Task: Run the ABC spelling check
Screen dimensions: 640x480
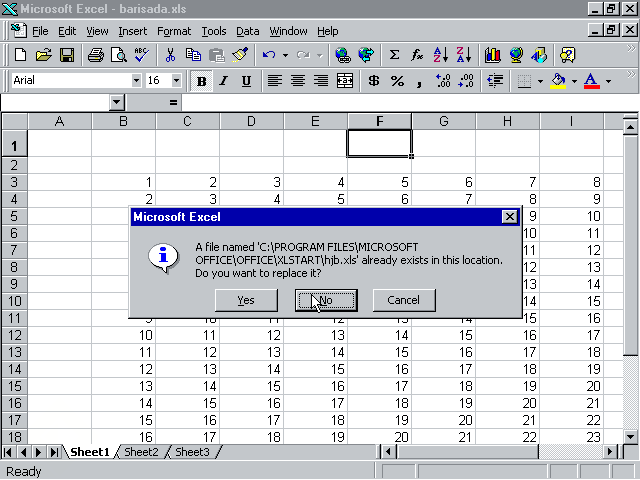Action: [x=142, y=55]
